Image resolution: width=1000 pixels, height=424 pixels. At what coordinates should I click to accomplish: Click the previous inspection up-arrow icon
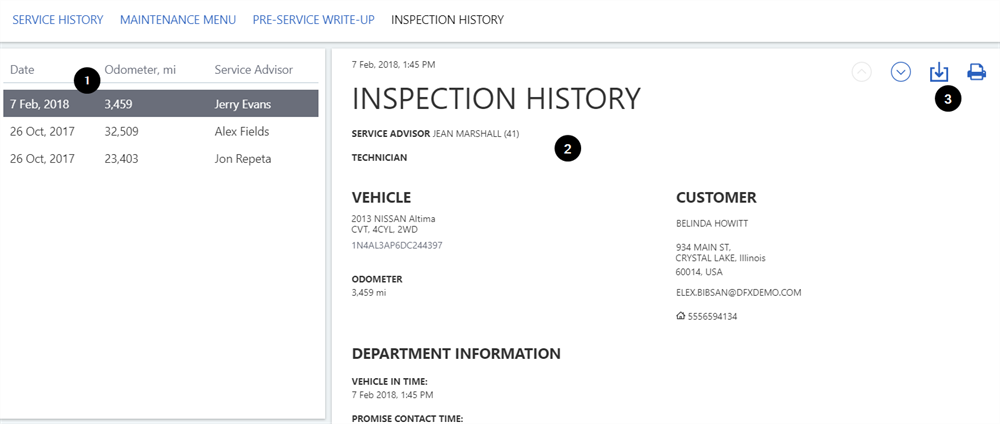click(x=862, y=72)
